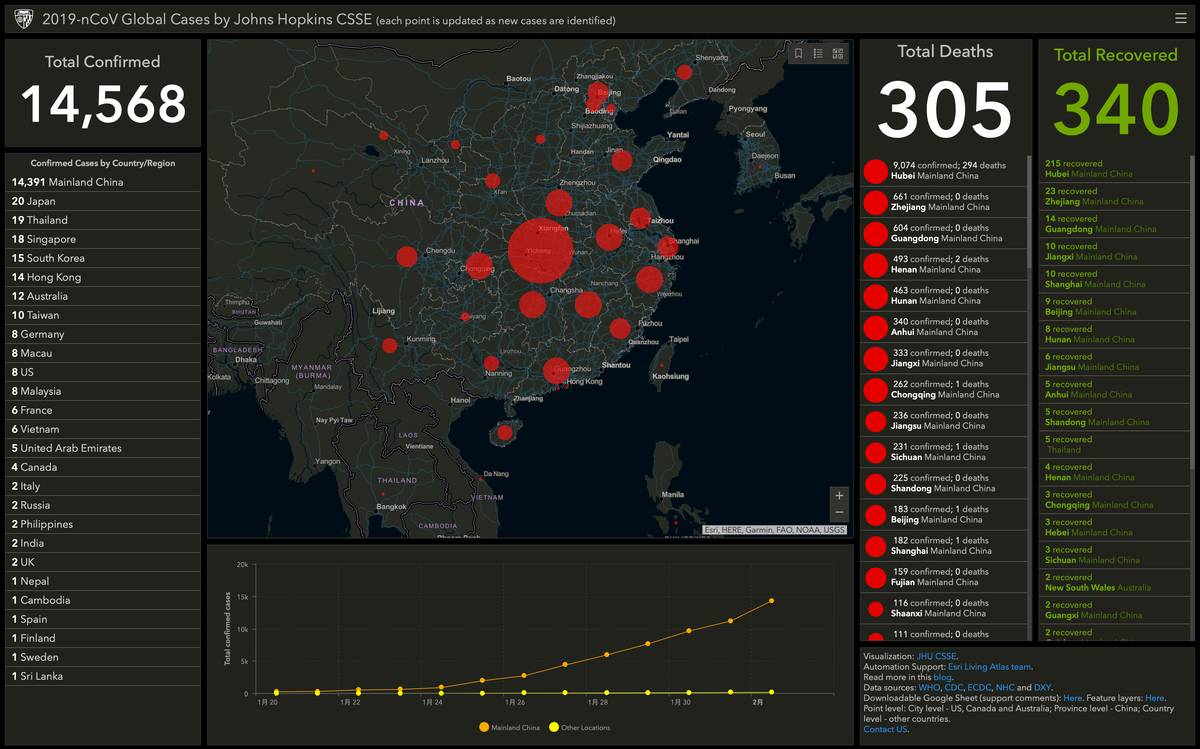Open the map bookmarks panel
1200x749 pixels.
[x=798, y=54]
